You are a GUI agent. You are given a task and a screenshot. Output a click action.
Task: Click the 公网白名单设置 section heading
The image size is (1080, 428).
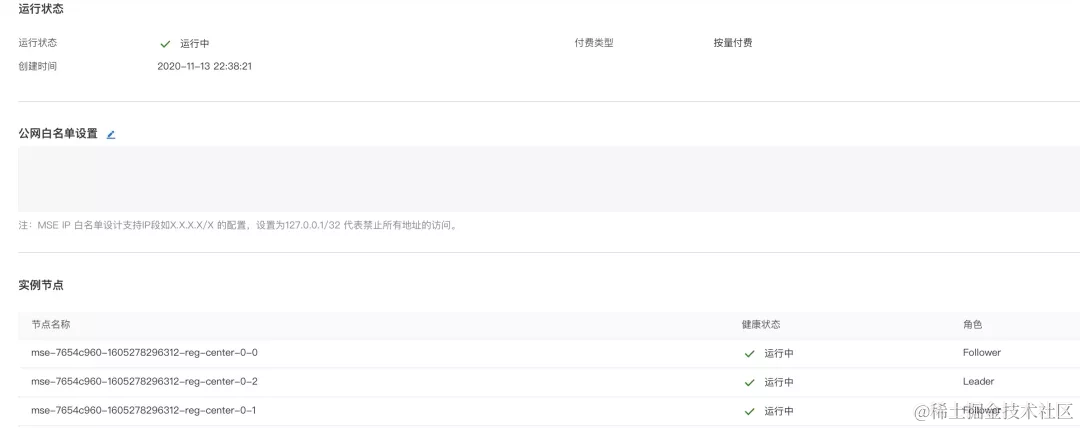58,134
